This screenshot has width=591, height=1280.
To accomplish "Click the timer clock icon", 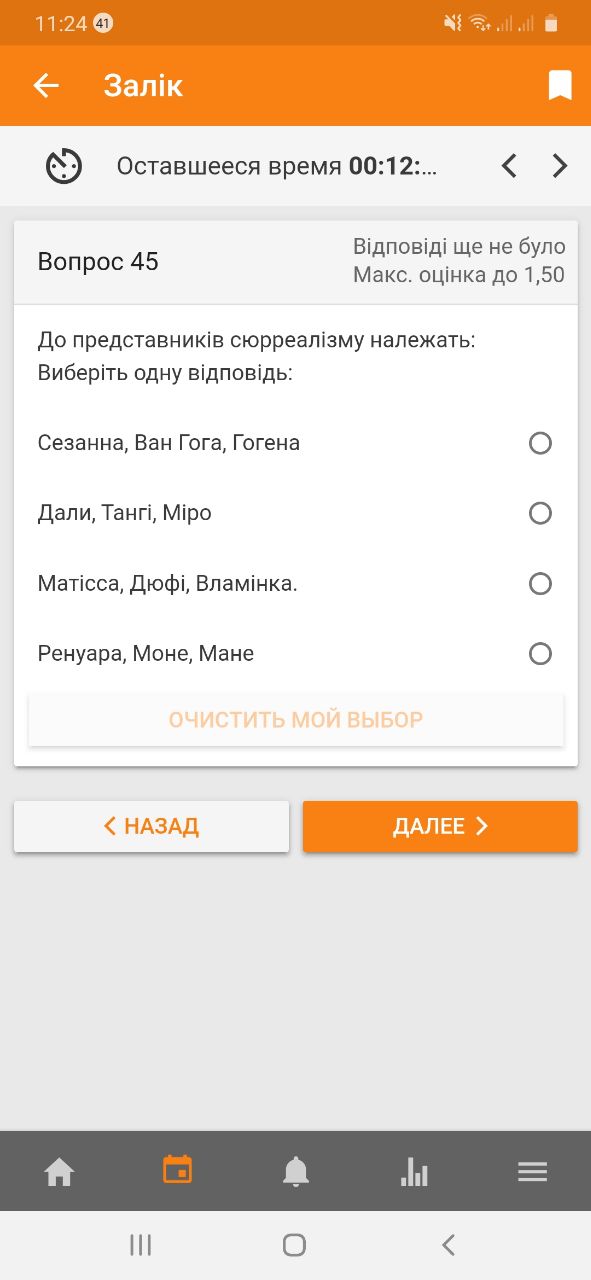I will coord(64,166).
